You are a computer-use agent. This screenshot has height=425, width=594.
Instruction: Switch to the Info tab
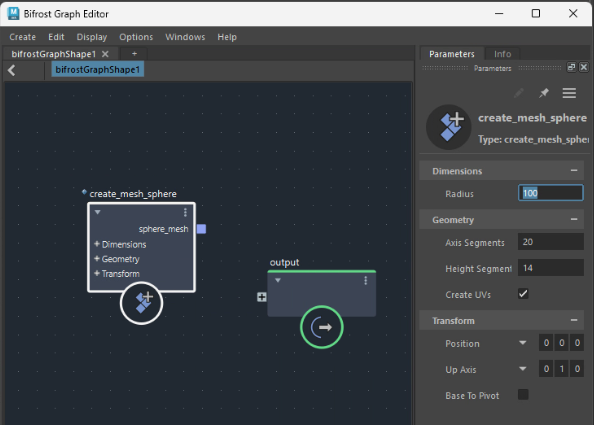pos(502,54)
